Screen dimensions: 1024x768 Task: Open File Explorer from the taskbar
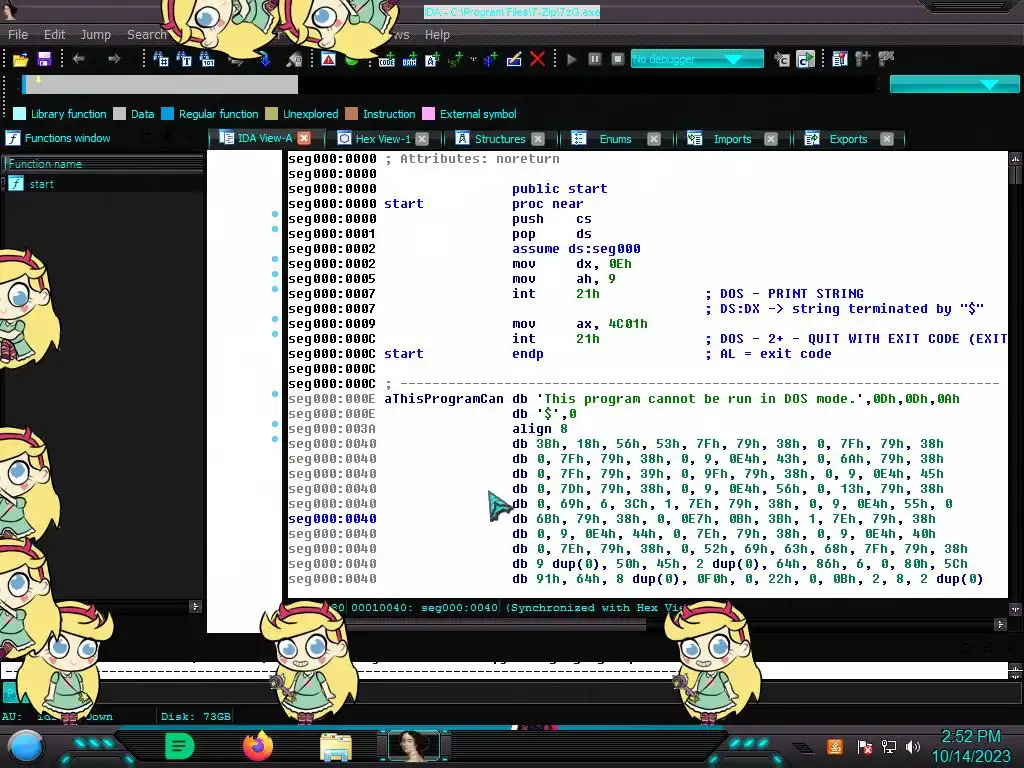[336, 747]
